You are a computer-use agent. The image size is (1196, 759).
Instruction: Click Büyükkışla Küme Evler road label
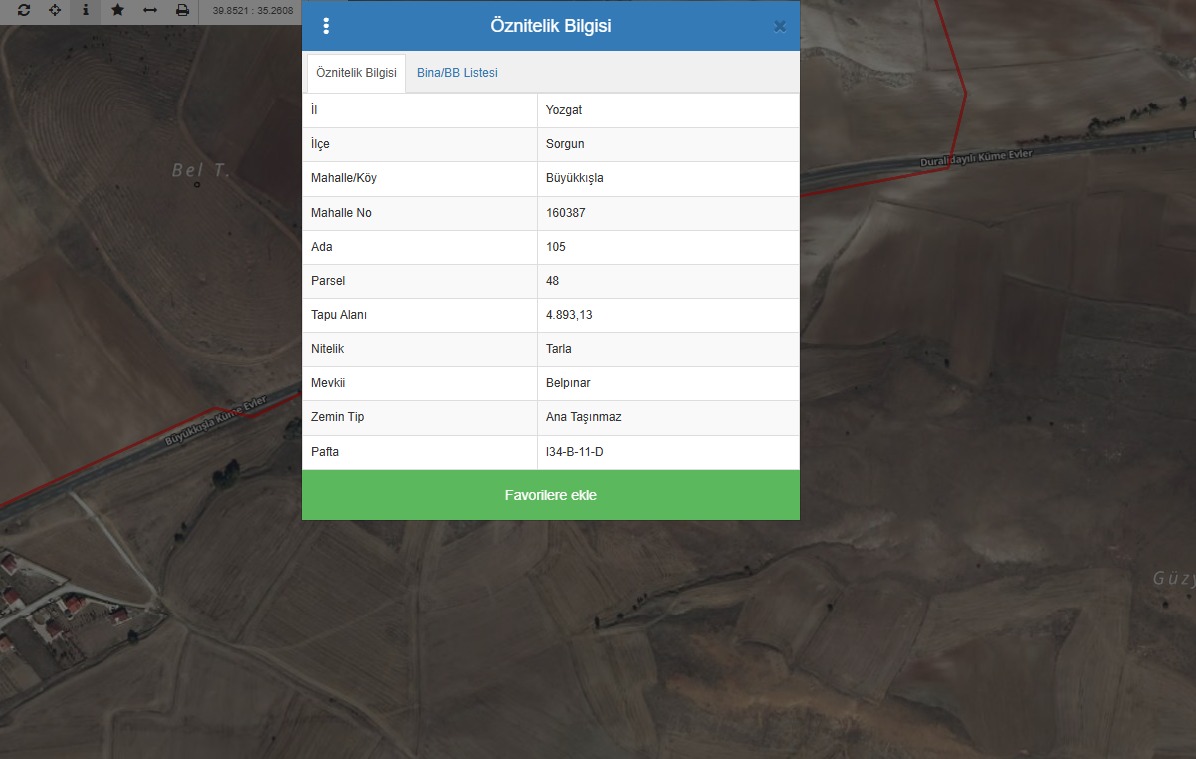click(x=216, y=420)
